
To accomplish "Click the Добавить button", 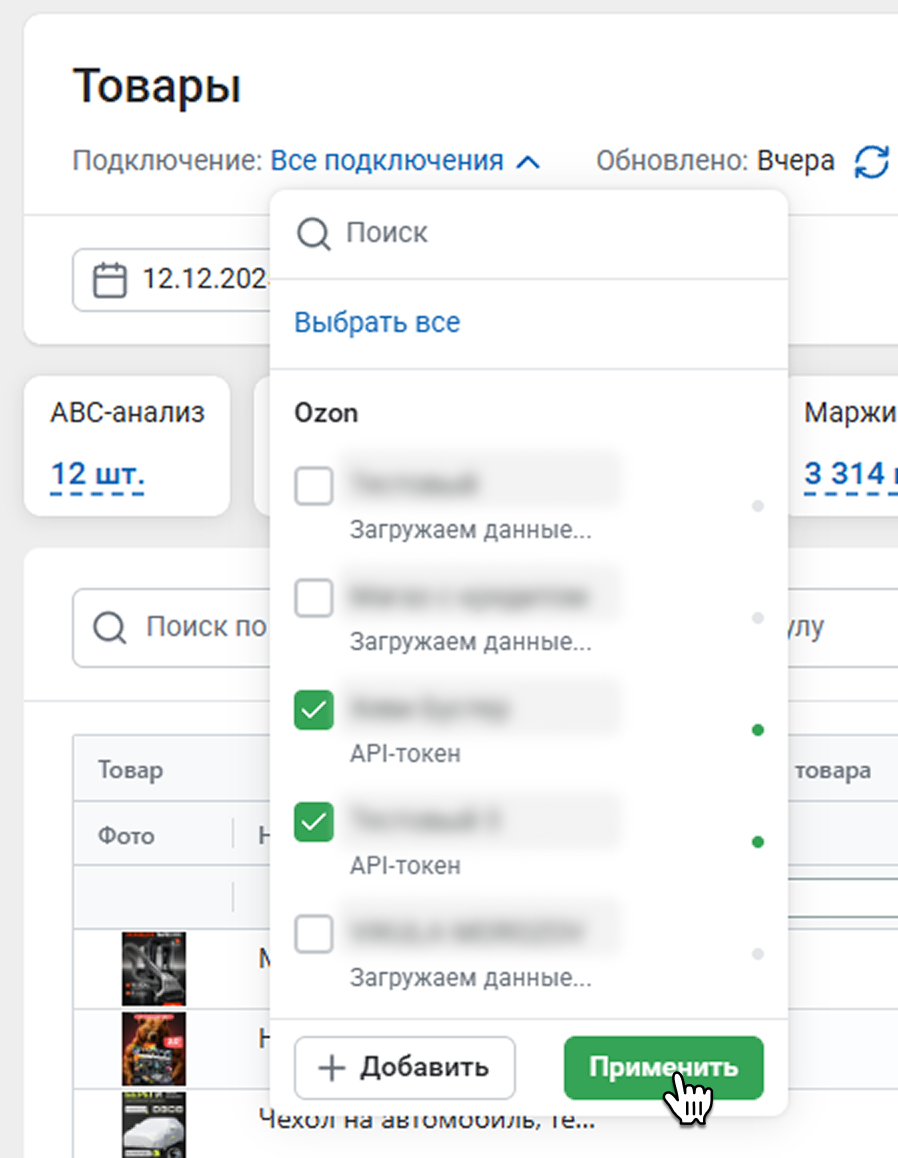I will coord(404,1068).
